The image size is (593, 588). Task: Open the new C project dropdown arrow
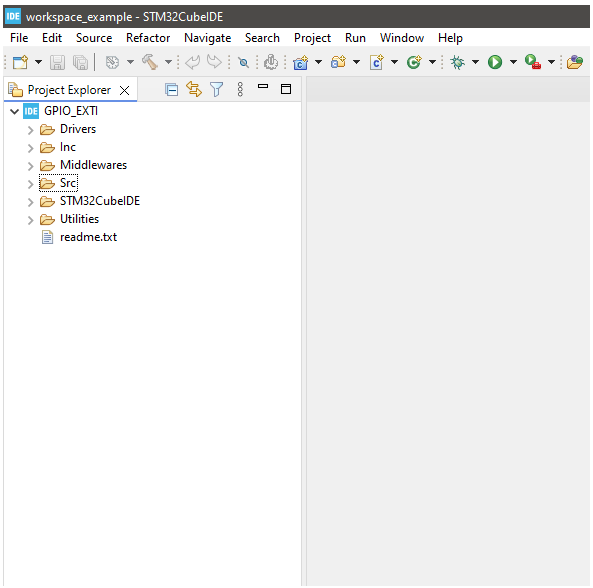point(318,62)
